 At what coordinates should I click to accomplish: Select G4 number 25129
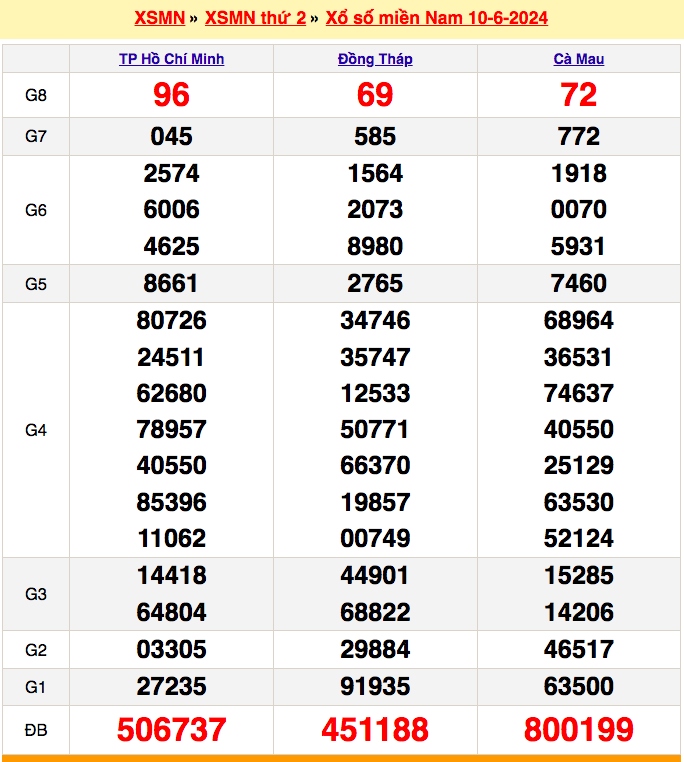coord(579,466)
